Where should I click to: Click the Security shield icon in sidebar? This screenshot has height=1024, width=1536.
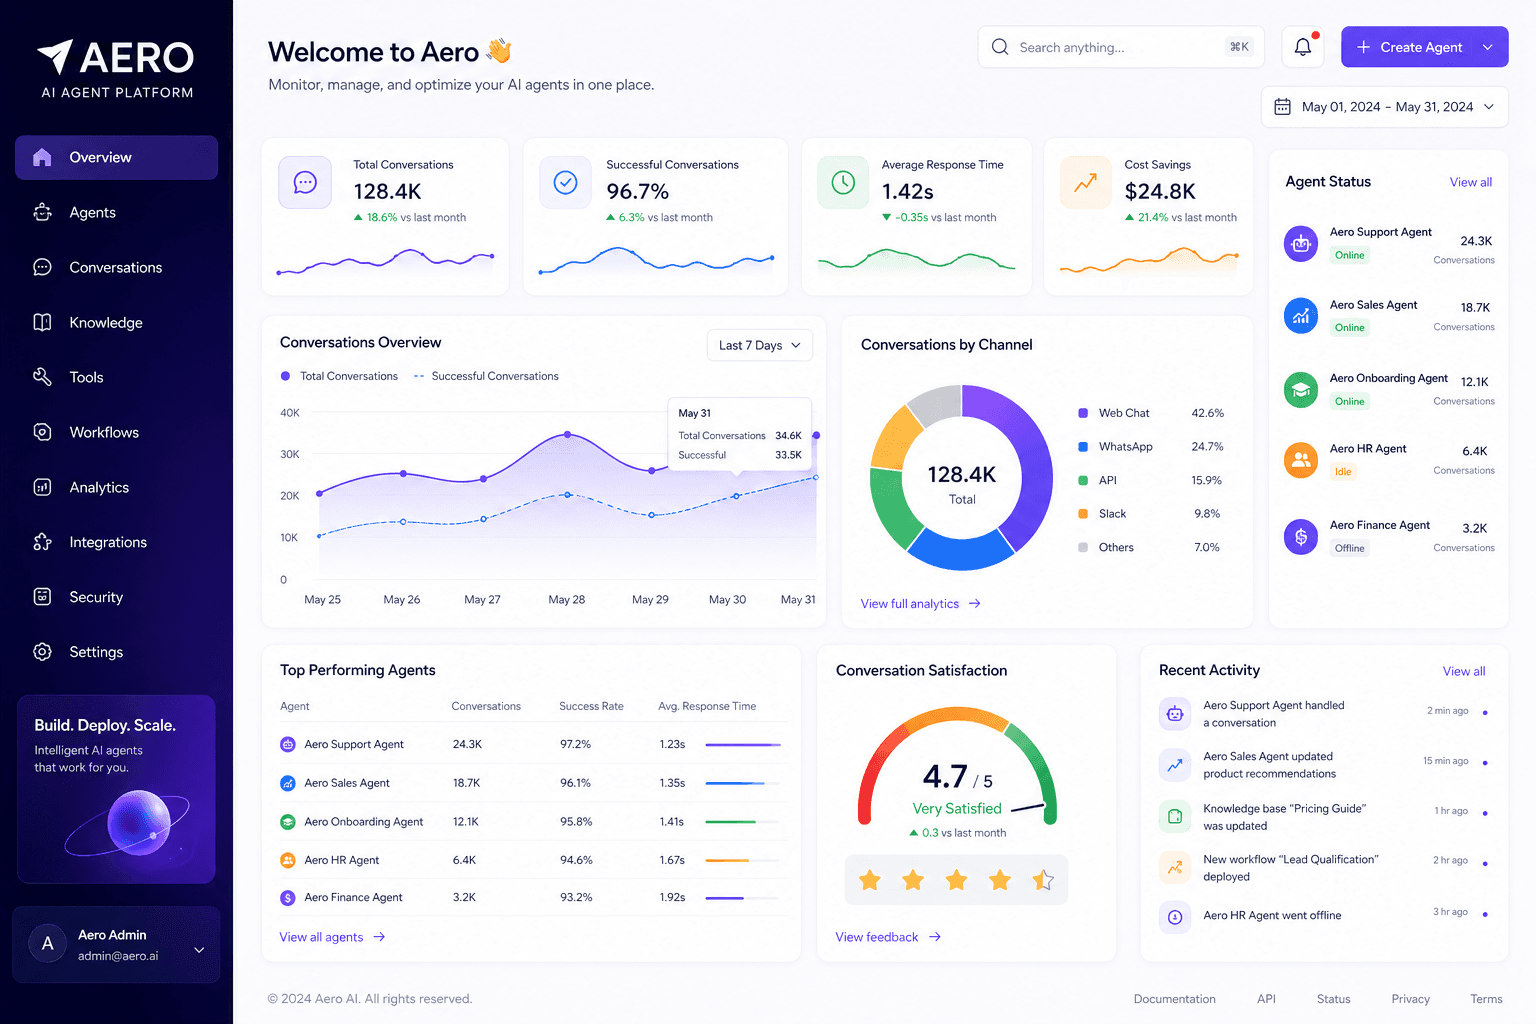click(42, 597)
